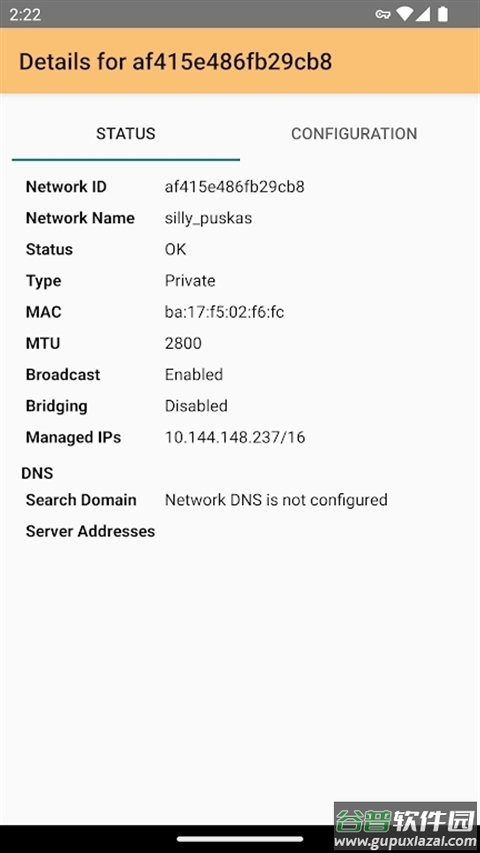Tap the clock showing 2:22

tap(25, 14)
